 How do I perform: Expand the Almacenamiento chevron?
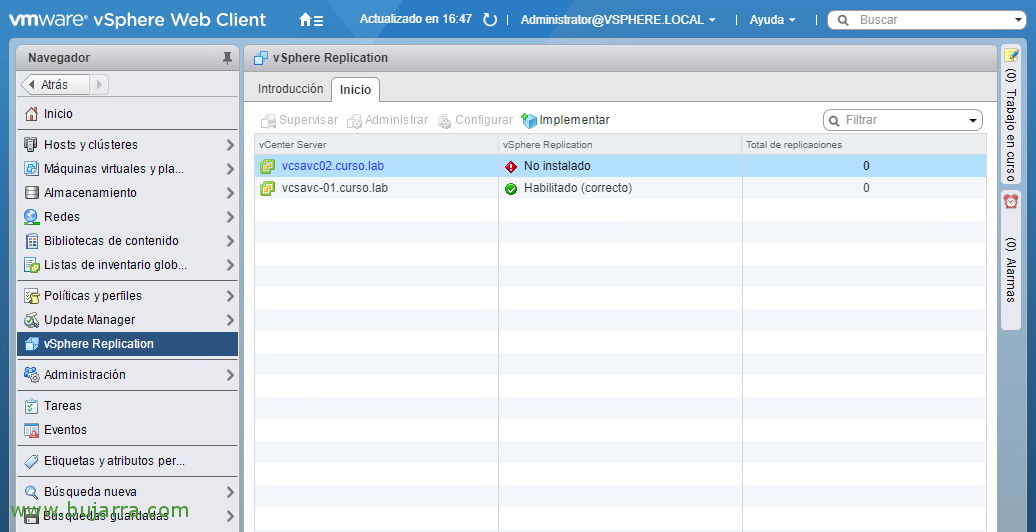(230, 193)
